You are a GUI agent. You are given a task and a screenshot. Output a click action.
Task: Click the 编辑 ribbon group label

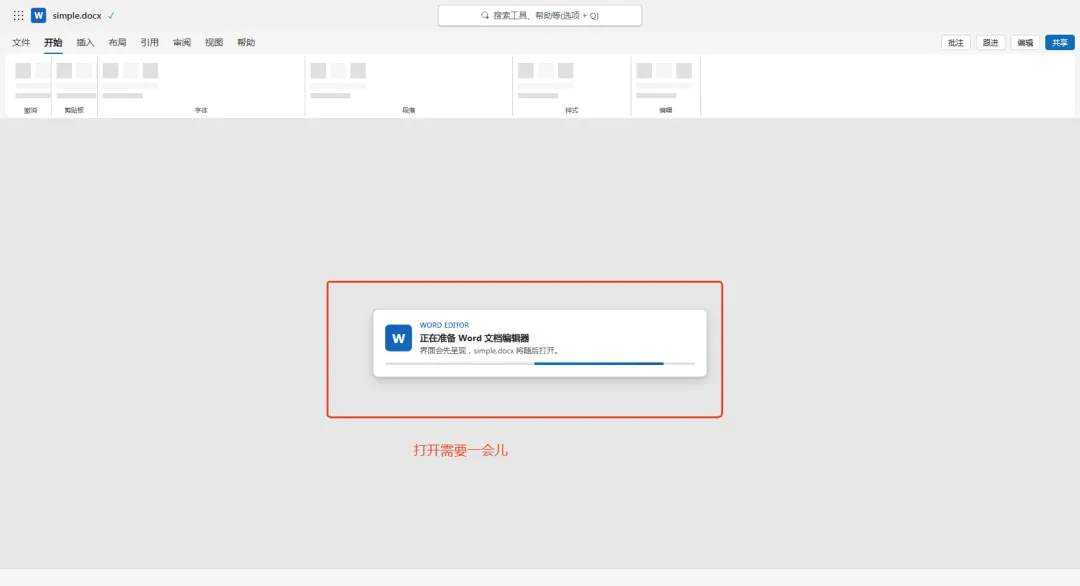tap(665, 110)
